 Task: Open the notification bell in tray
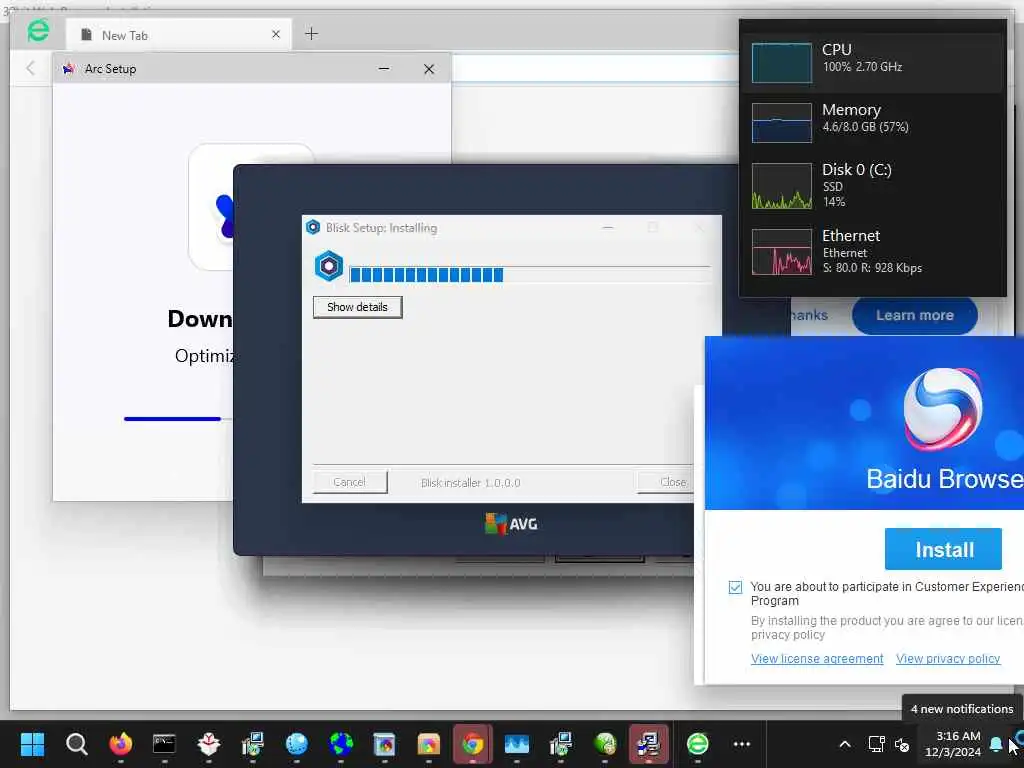(996, 744)
